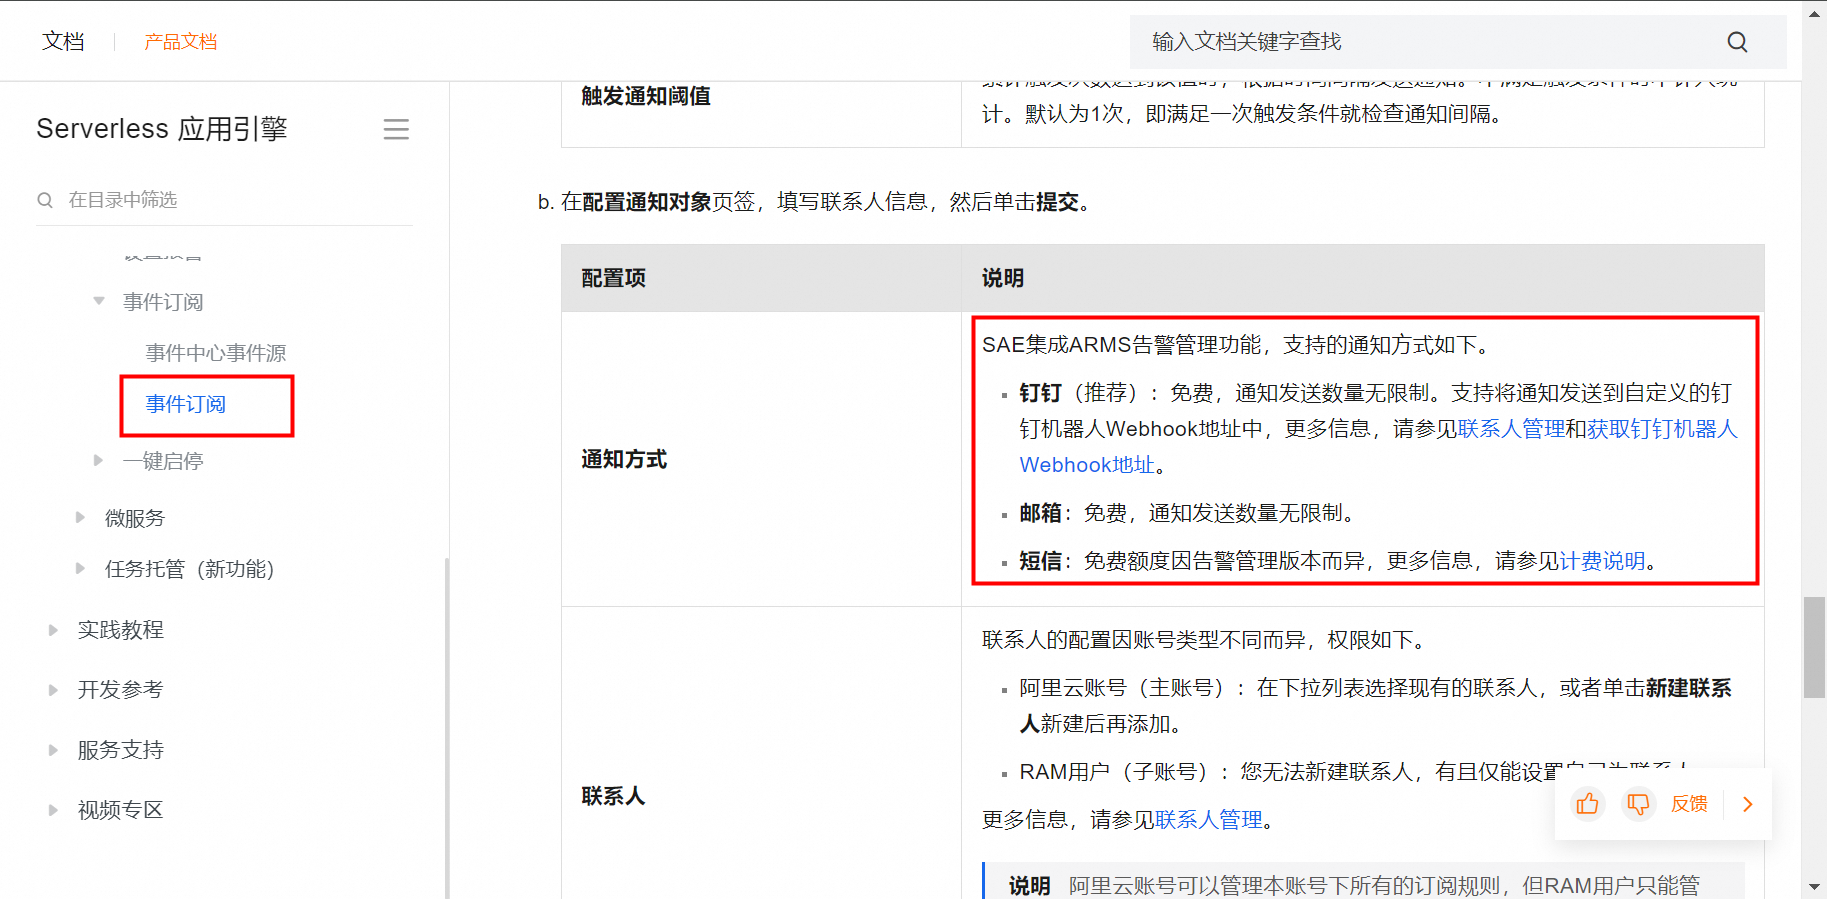Click the page scrollbar down arrow
1827x899 pixels.
(x=1814, y=888)
